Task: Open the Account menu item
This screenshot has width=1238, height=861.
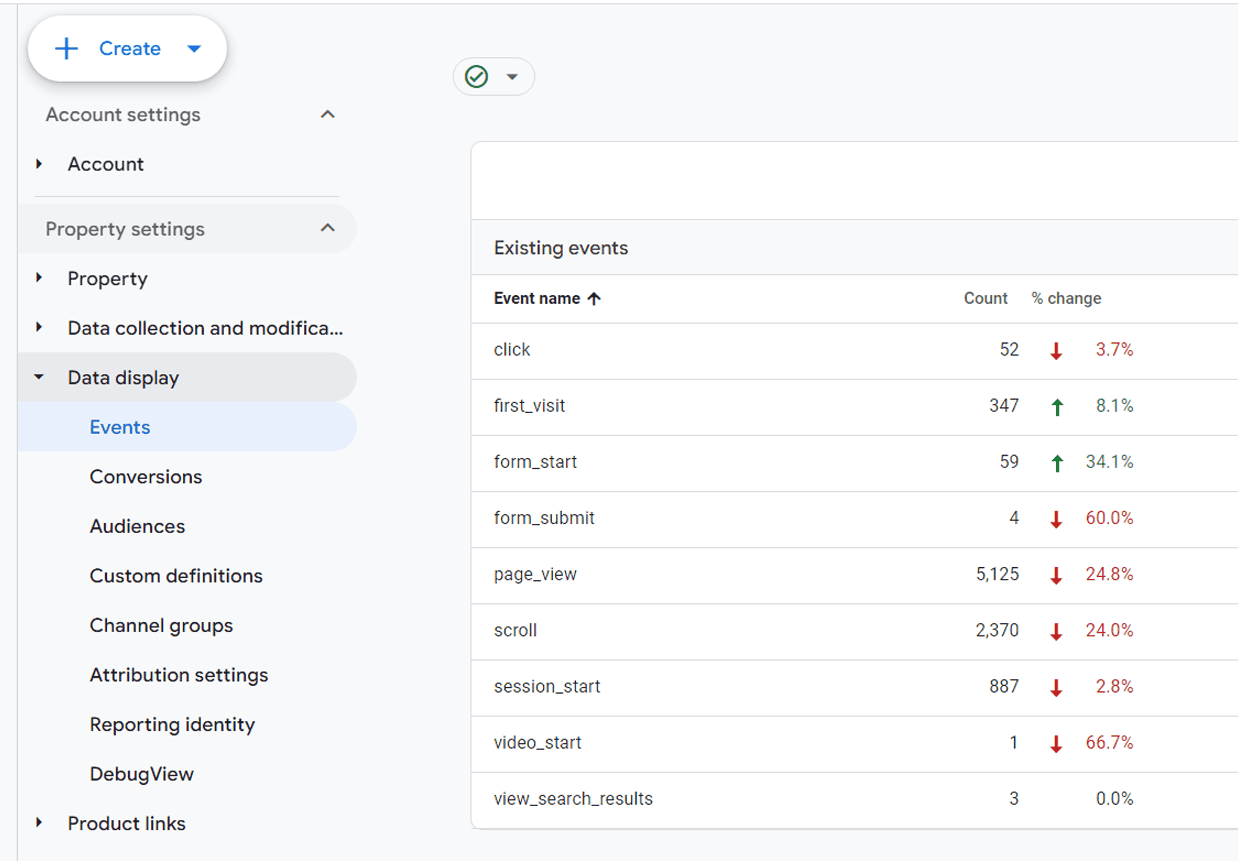Action: [106, 164]
